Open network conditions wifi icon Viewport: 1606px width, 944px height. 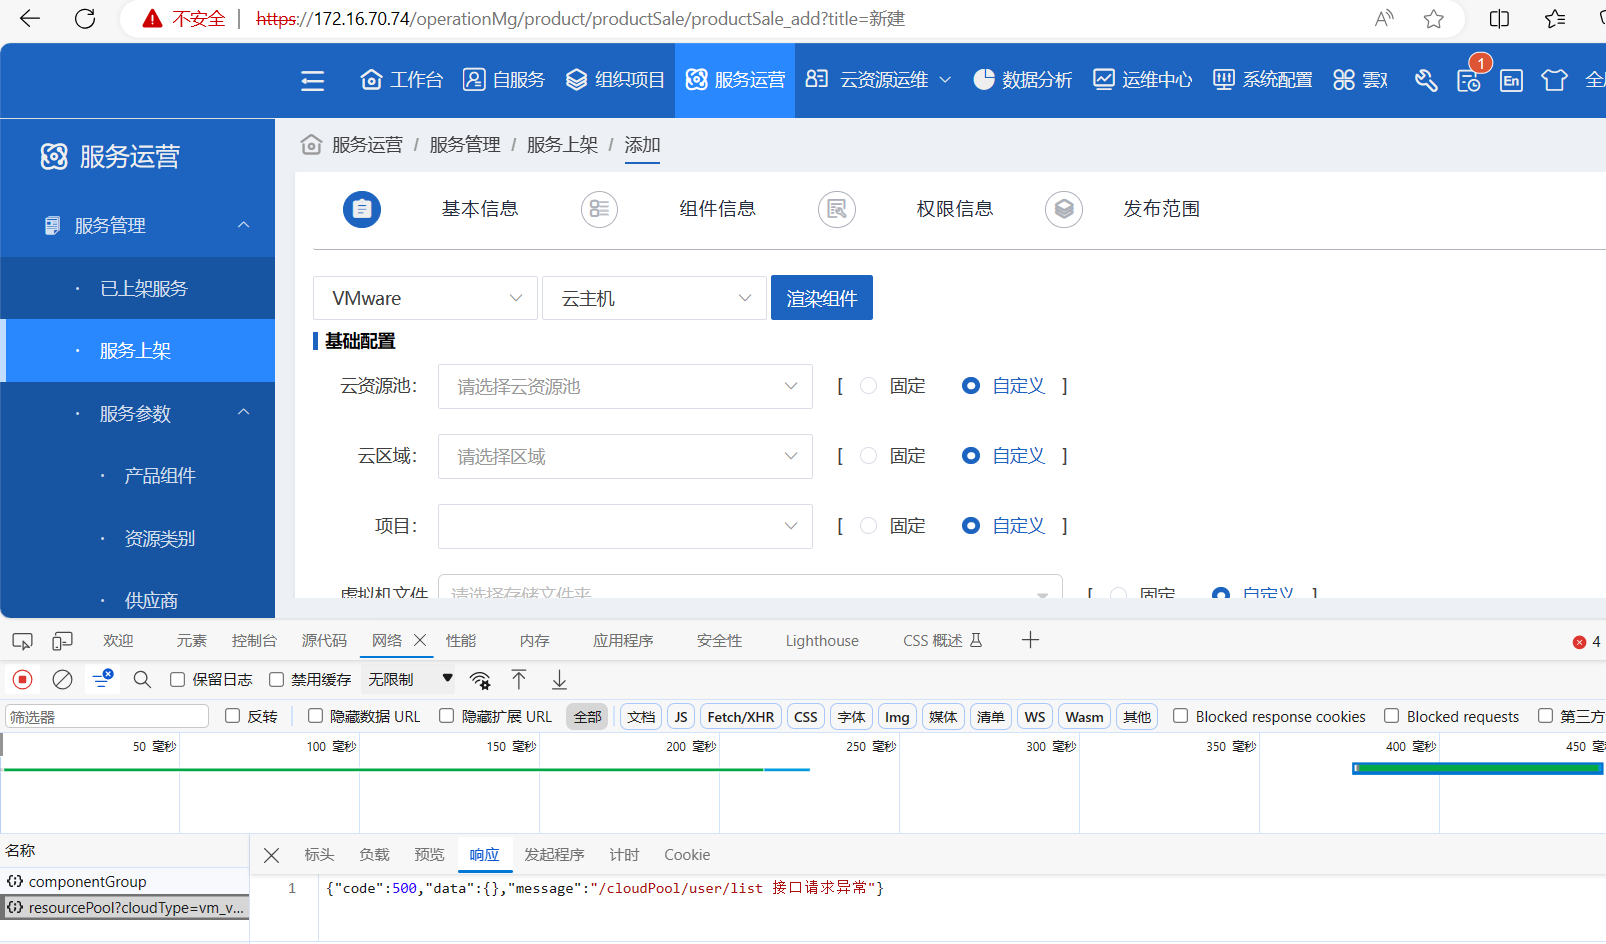[x=480, y=680]
